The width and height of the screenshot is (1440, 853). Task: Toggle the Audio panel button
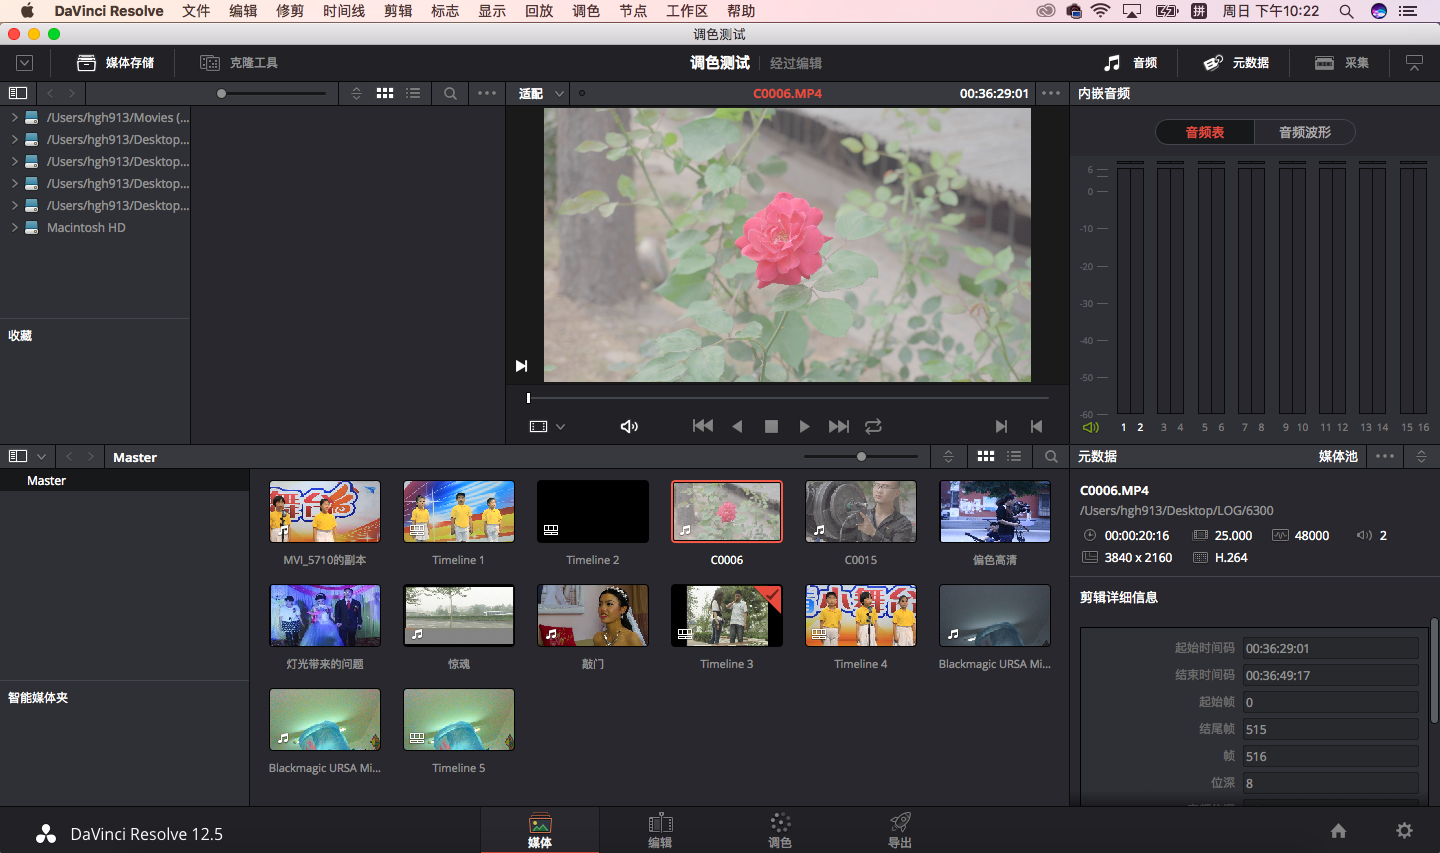coord(1130,63)
